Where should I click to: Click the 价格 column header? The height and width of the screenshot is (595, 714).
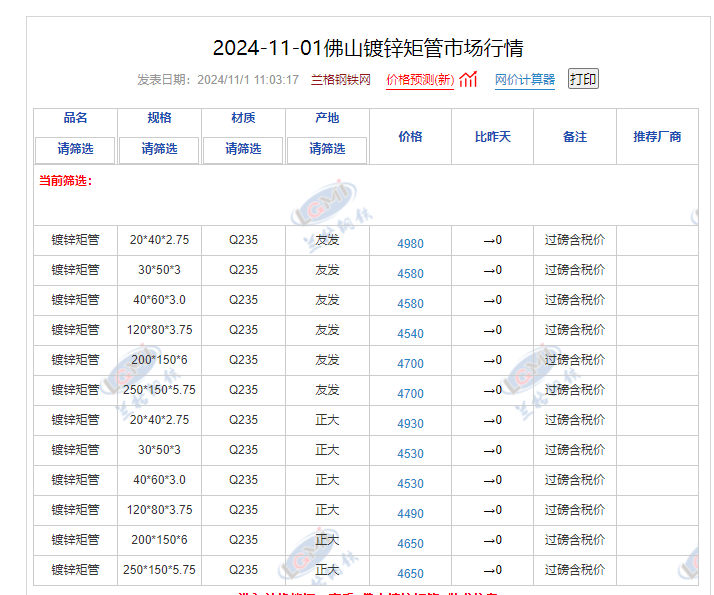pyautogui.click(x=410, y=137)
